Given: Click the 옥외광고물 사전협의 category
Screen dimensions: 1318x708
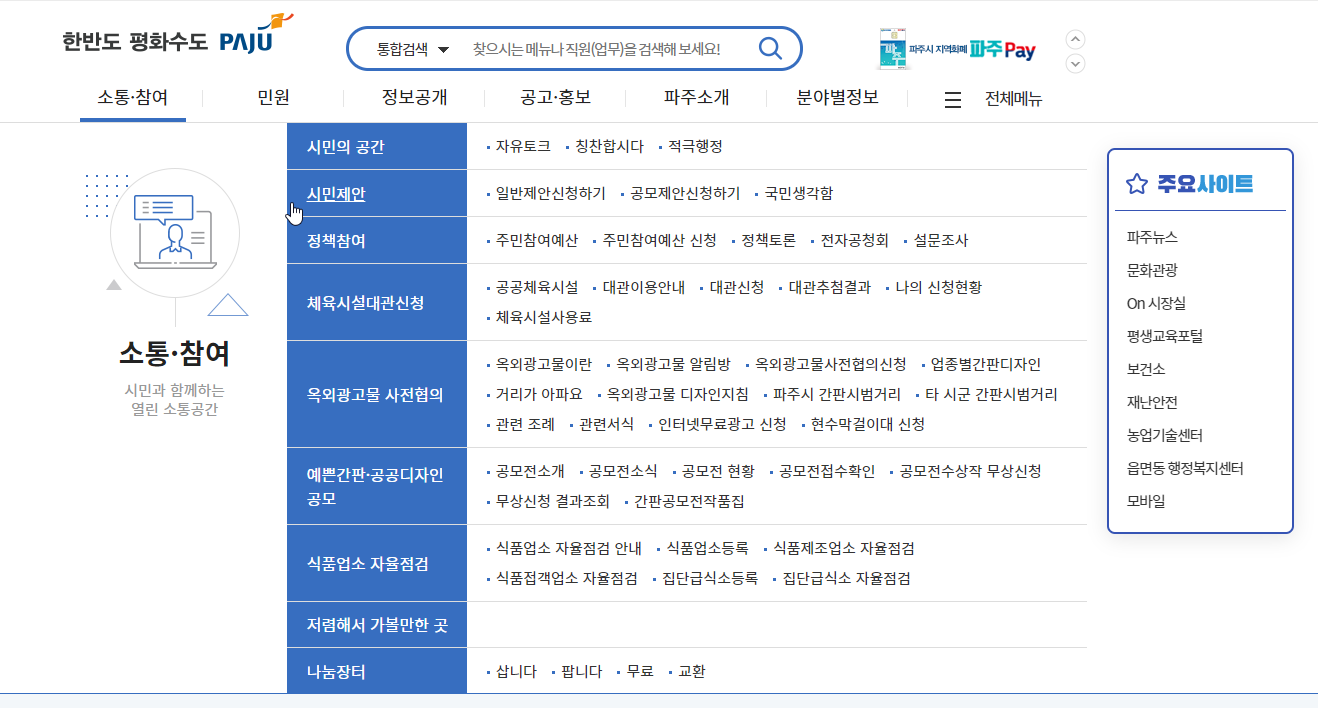Looking at the screenshot, I should tap(377, 394).
